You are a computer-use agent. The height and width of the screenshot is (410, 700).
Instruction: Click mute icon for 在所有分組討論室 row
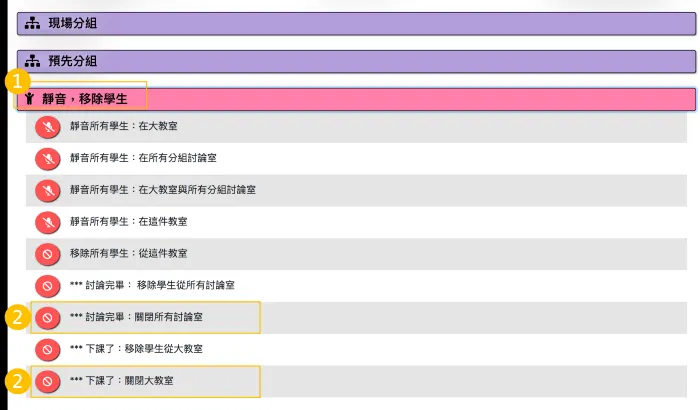pos(47,158)
